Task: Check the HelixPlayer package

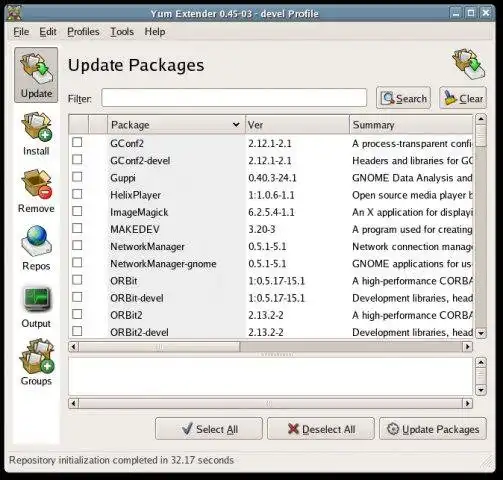Action: [x=77, y=194]
